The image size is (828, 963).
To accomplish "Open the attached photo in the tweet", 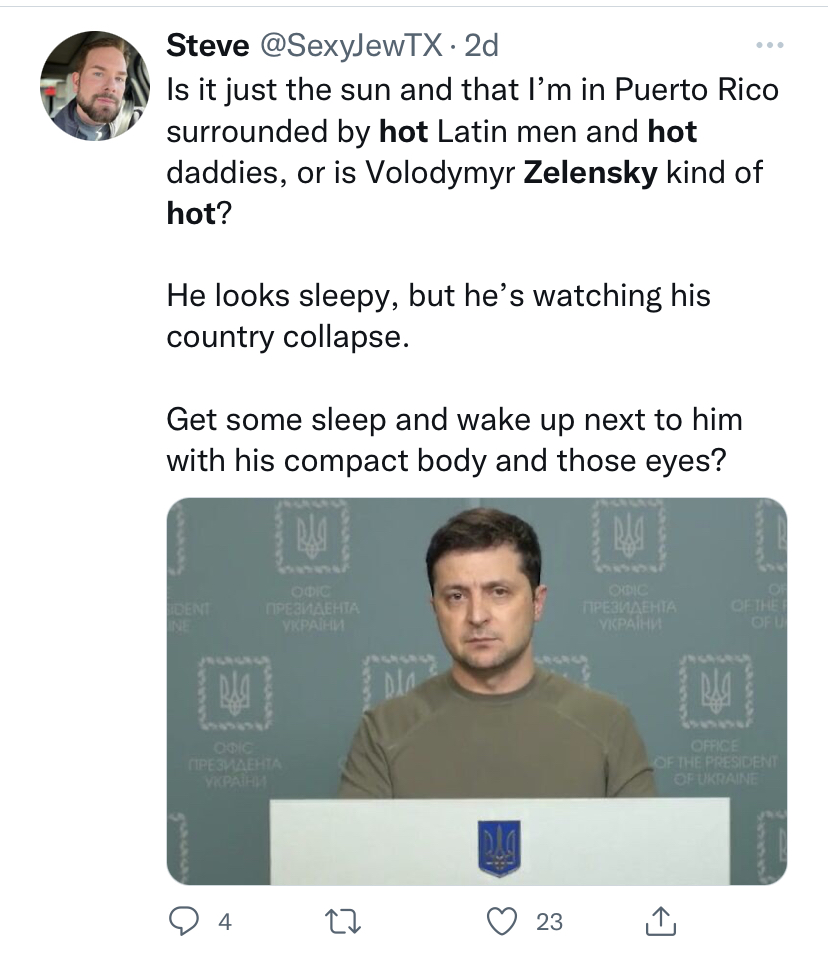I will pos(476,690).
